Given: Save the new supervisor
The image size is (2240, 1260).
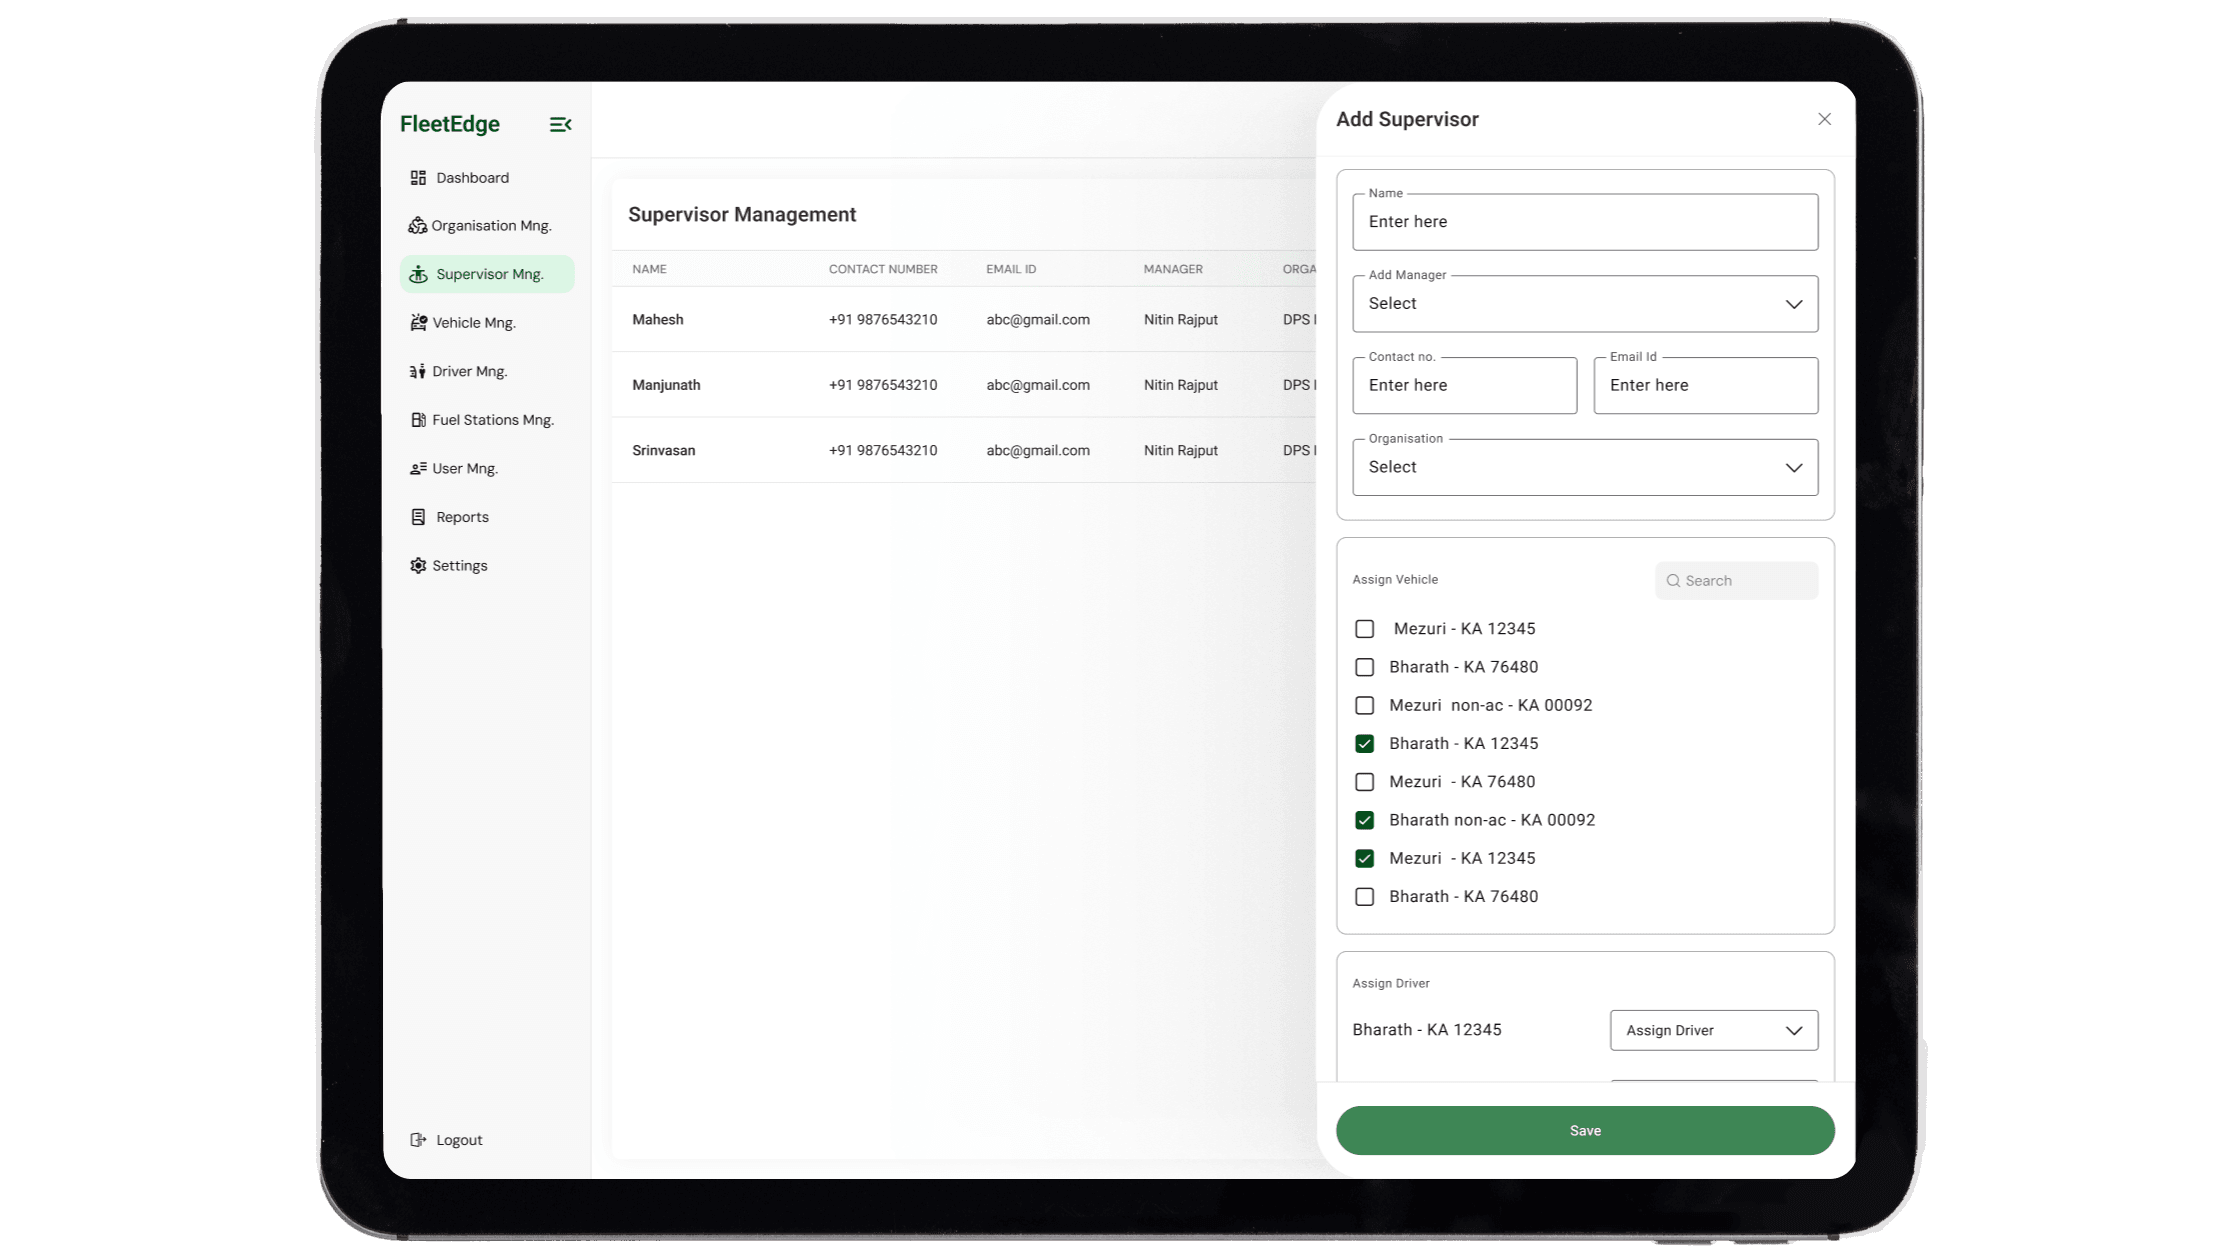Looking at the screenshot, I should click(x=1584, y=1130).
